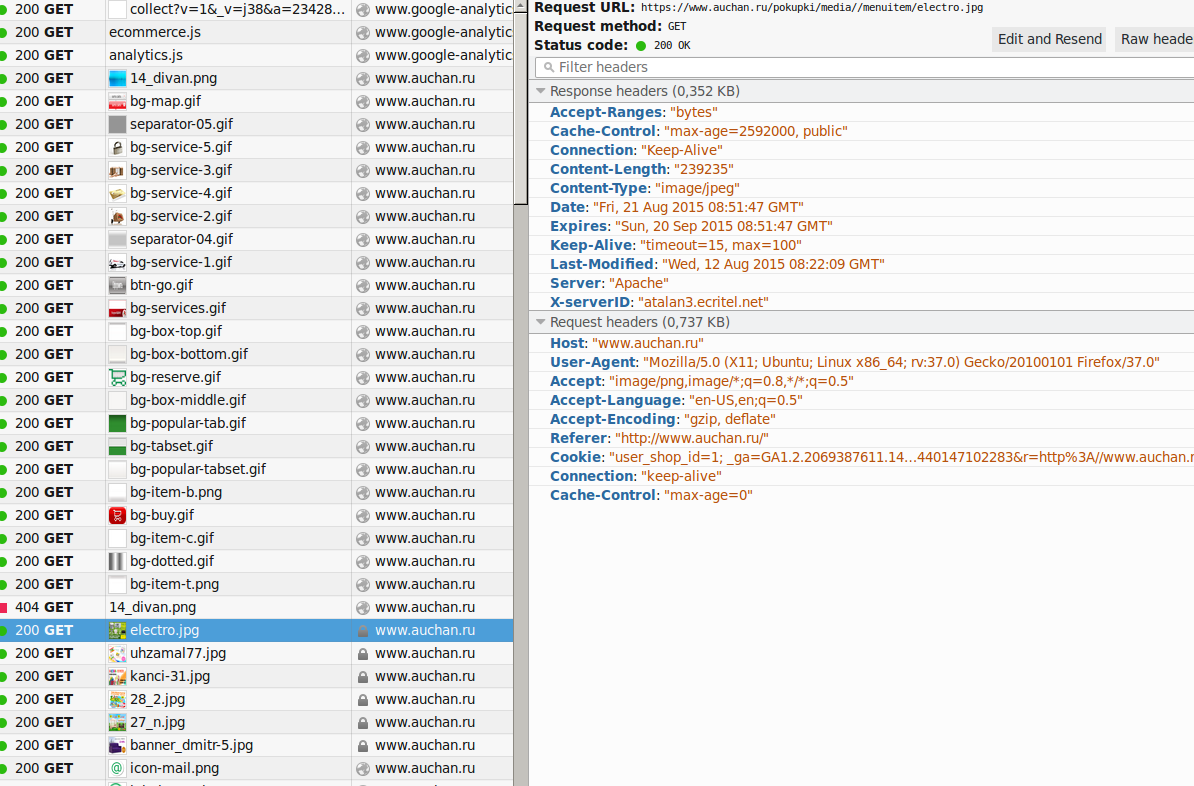Click the Request URL text
This screenshot has height=786, width=1194.
[758, 8]
